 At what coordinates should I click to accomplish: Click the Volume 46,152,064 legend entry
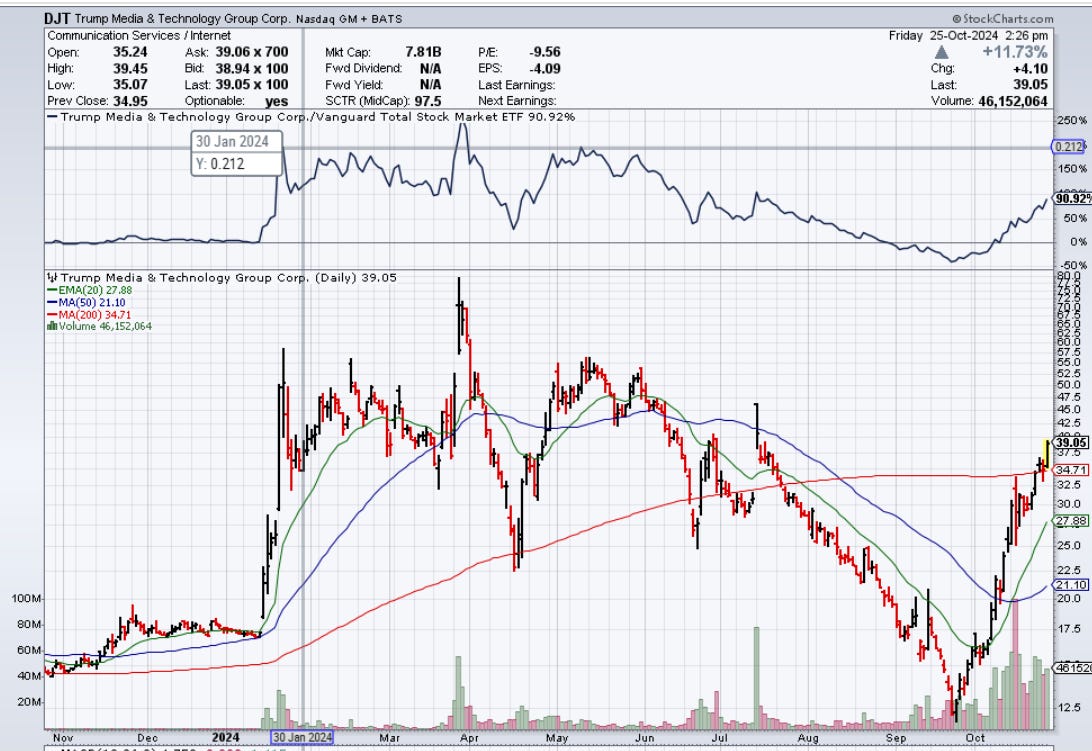(99, 326)
